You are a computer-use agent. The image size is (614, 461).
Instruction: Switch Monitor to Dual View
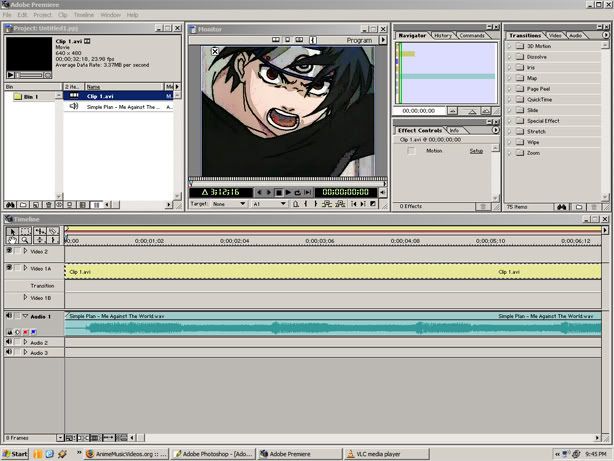276,40
